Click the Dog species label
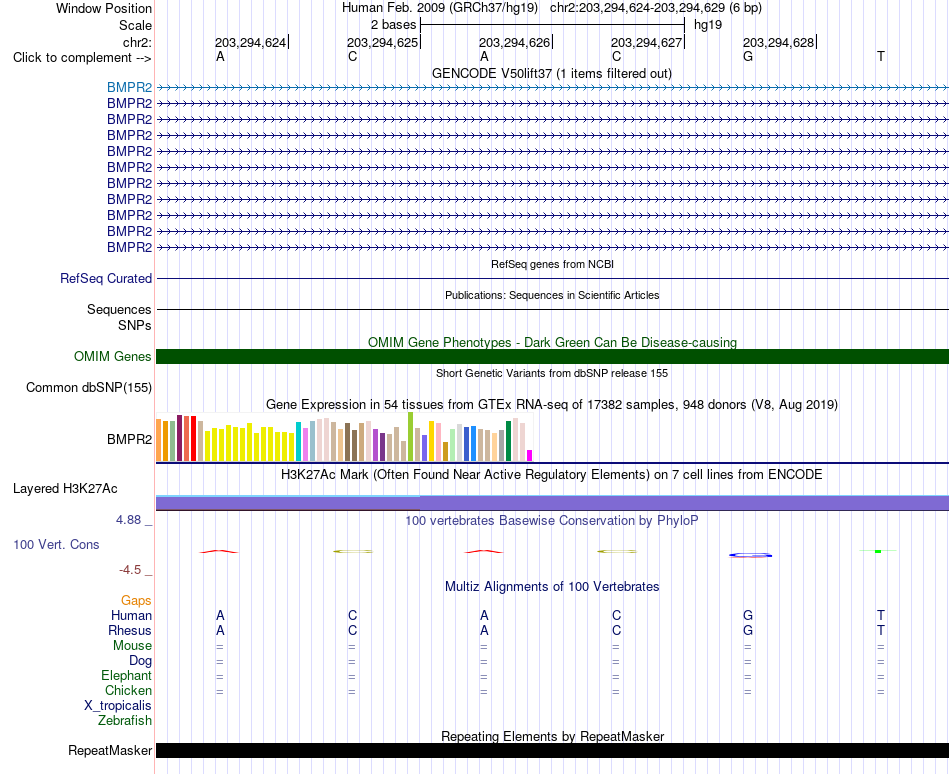The width and height of the screenshot is (950, 774). (140, 661)
